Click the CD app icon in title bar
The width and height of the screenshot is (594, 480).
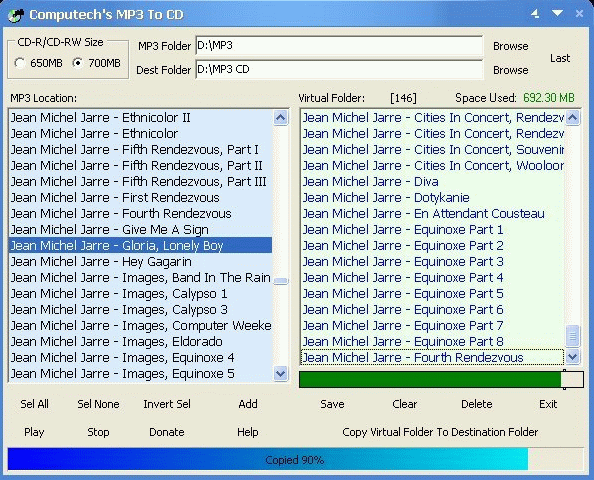pos(16,15)
